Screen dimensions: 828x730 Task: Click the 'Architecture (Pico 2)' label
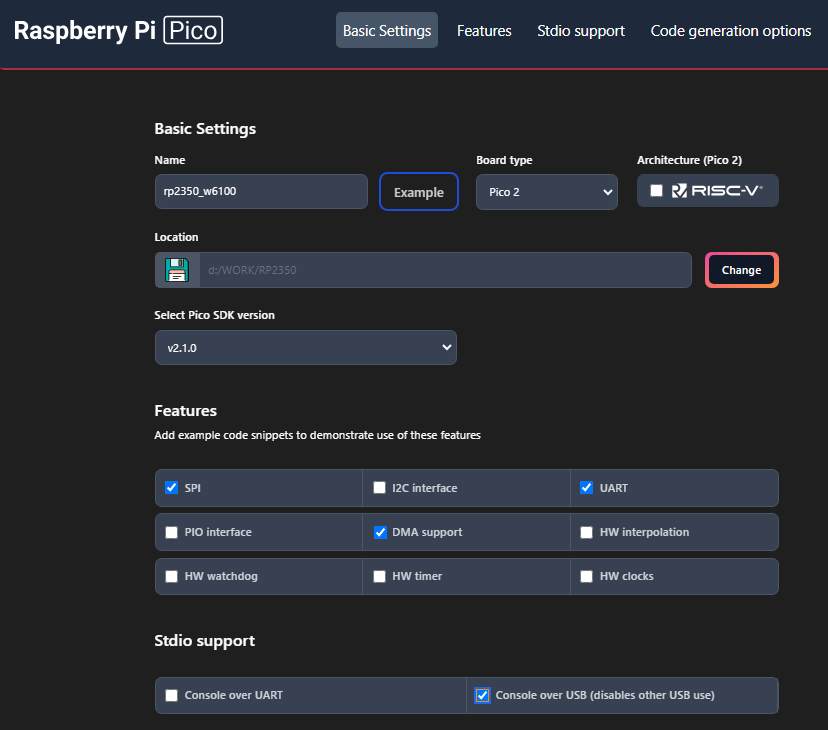point(689,160)
